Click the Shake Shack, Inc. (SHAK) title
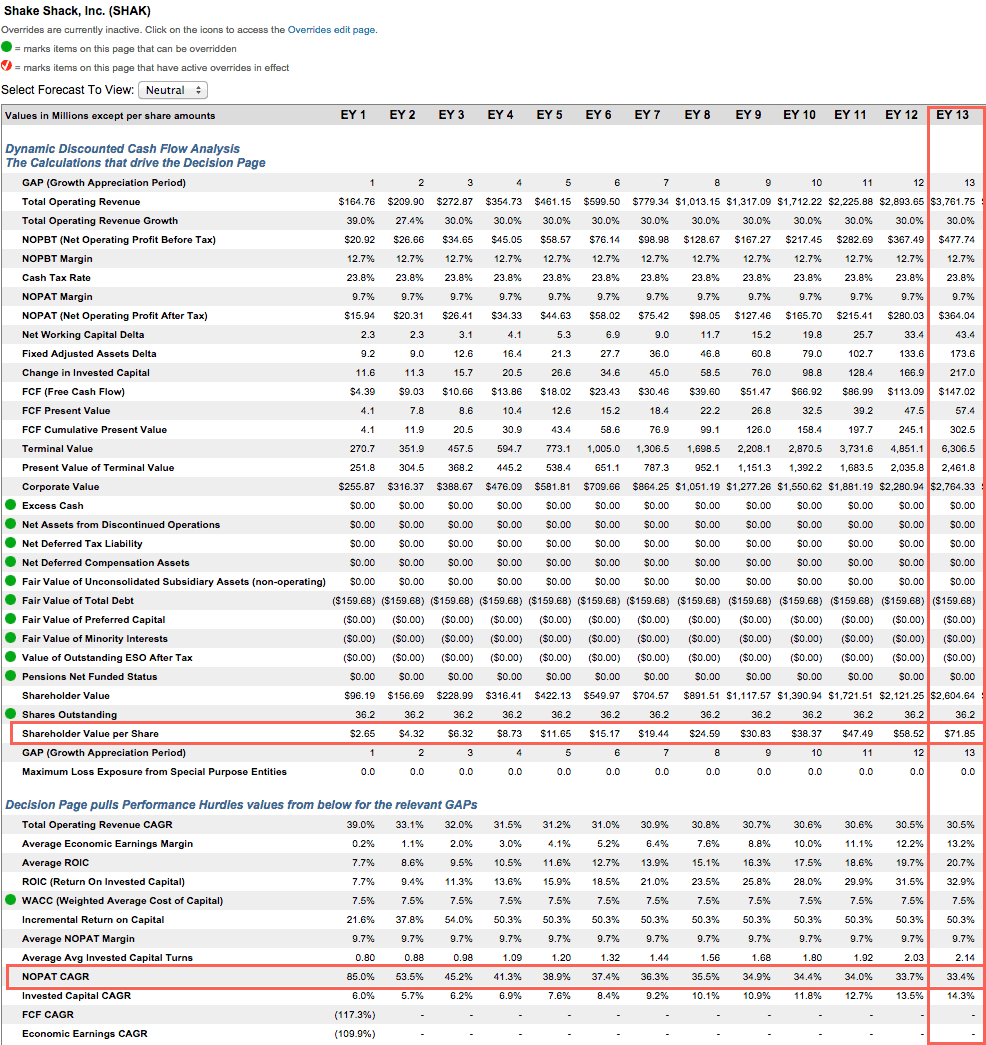The image size is (986, 1045). pos(77,11)
